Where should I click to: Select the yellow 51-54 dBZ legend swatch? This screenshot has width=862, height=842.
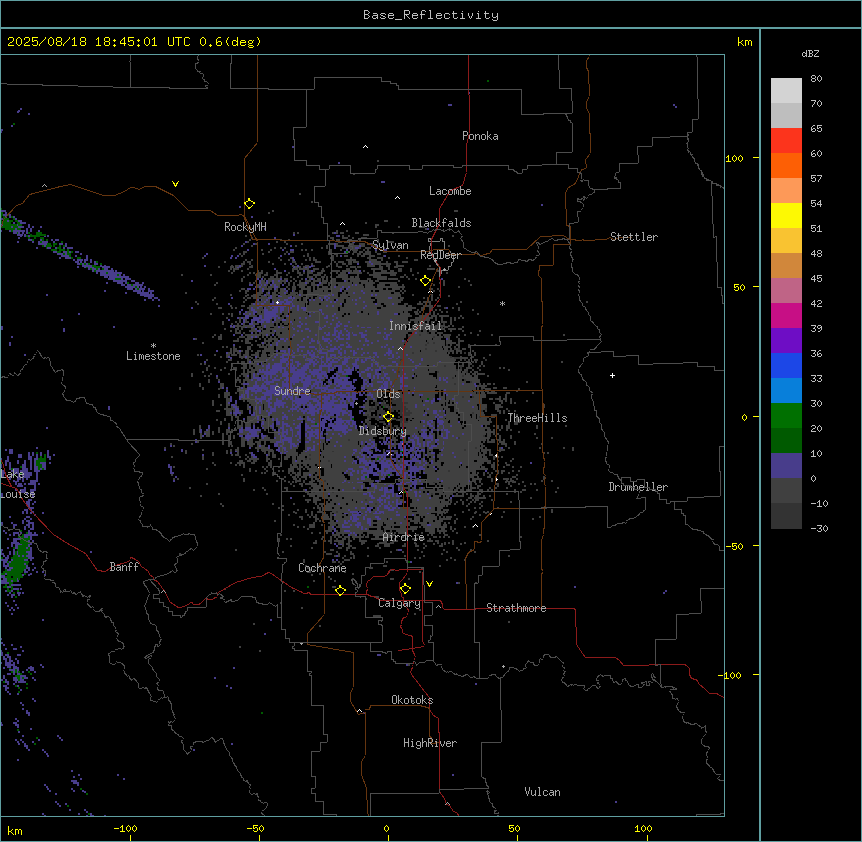[786, 215]
